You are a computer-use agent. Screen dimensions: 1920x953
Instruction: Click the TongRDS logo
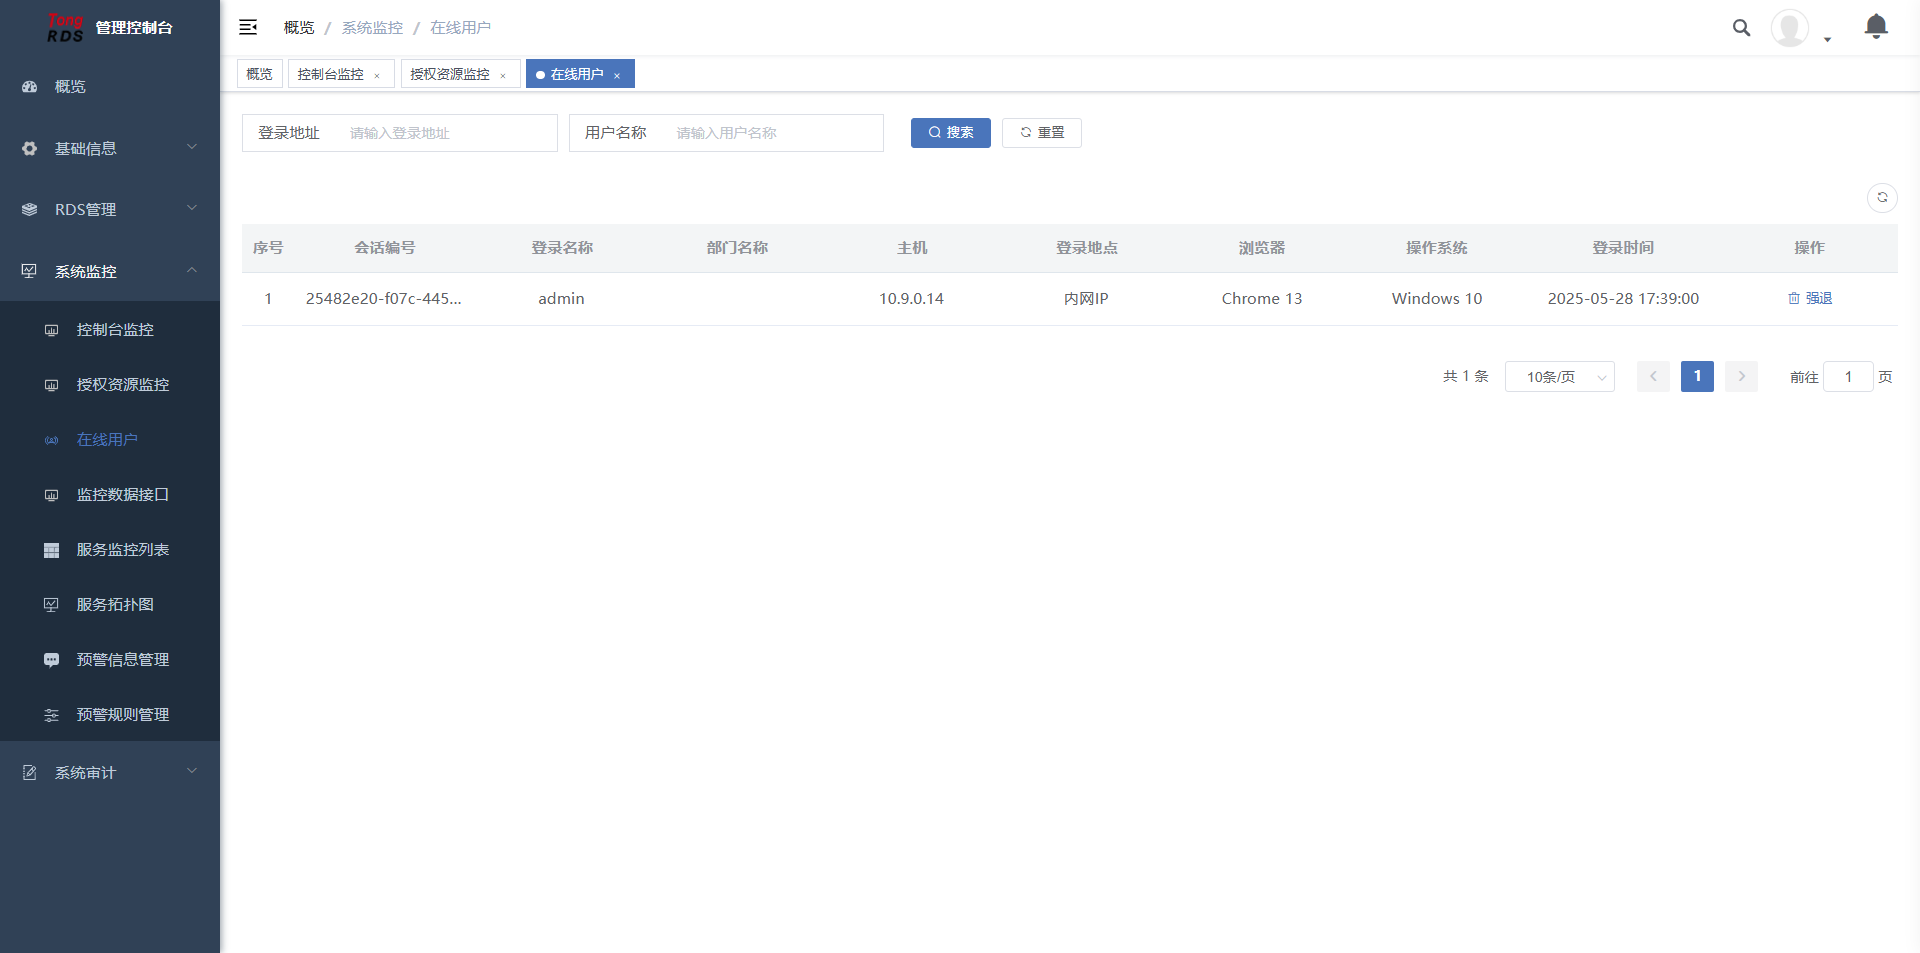coord(65,28)
